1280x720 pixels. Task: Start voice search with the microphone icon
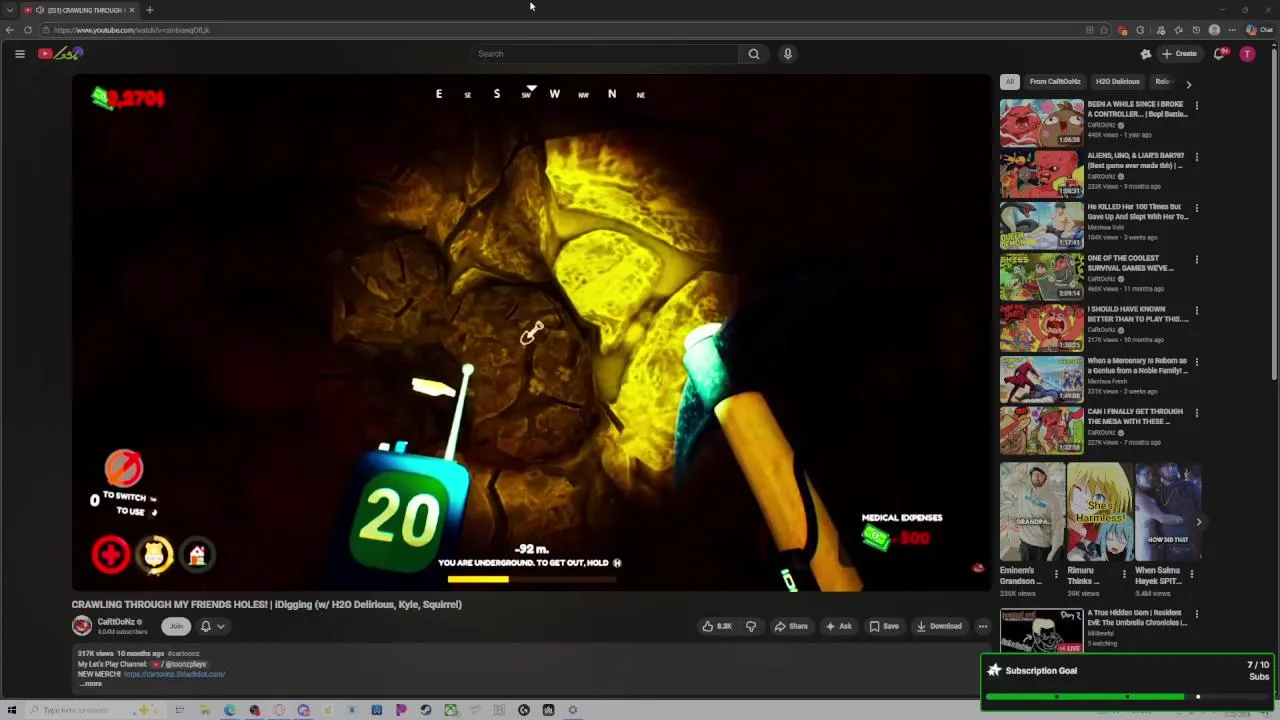click(x=788, y=54)
